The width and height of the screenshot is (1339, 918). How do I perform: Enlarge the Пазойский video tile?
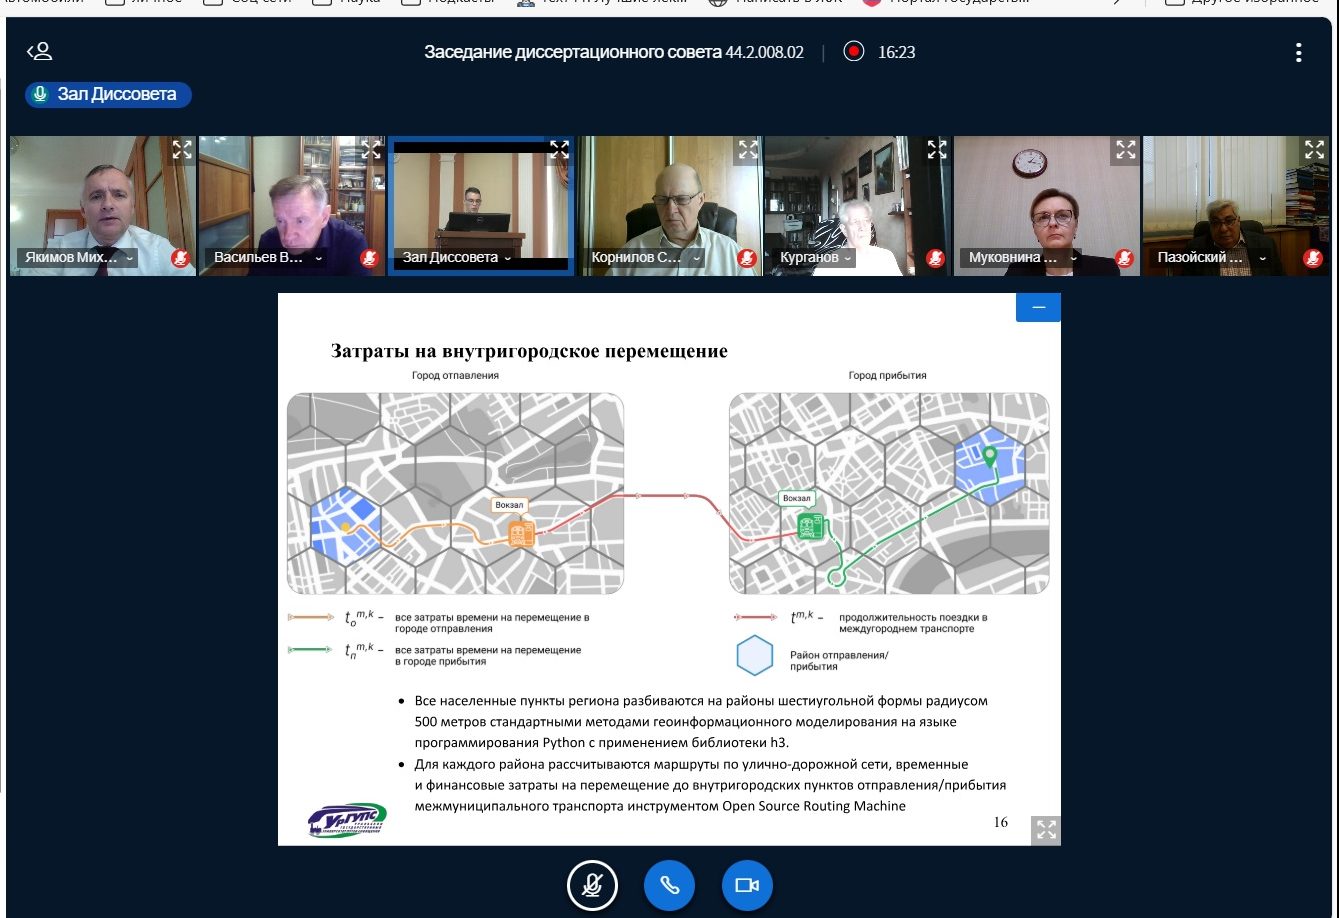1314,150
